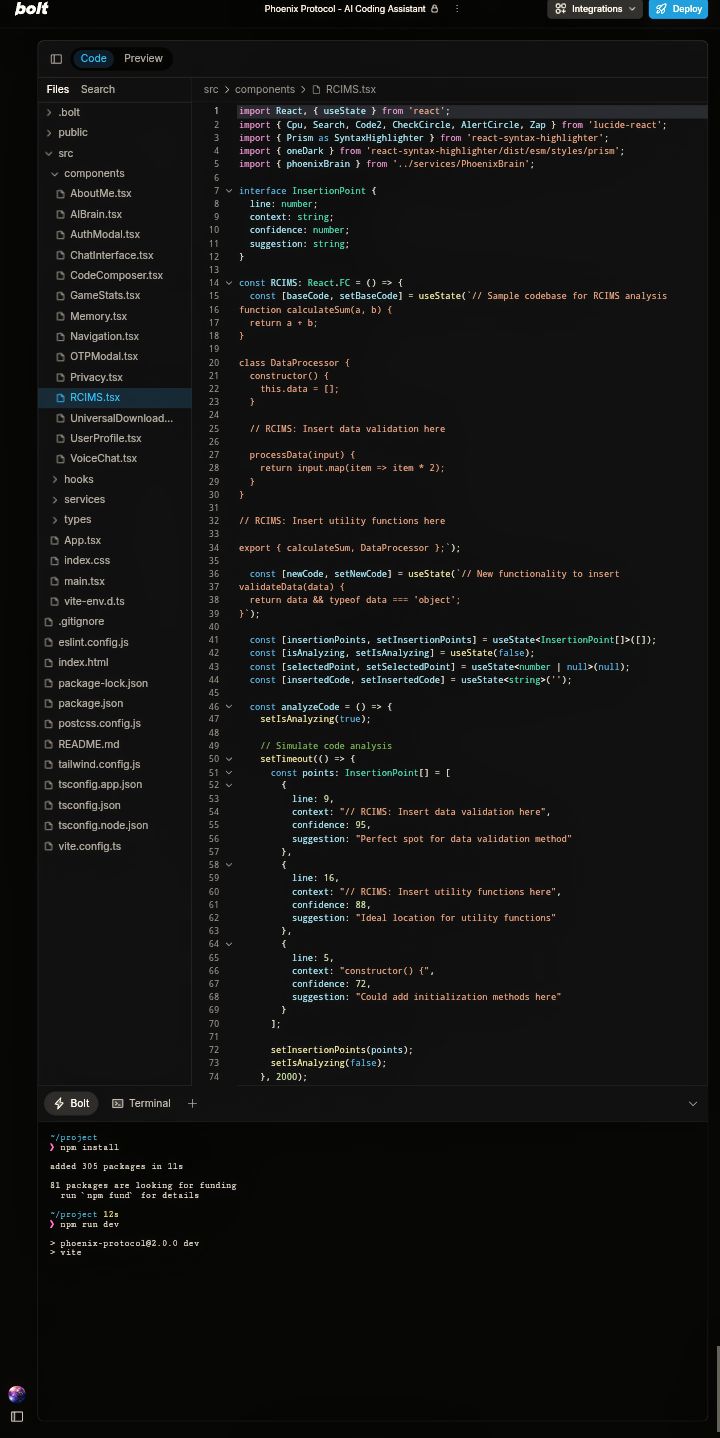Switch to the Bolt terminal tab
The height and width of the screenshot is (1438, 720).
pos(71,1103)
